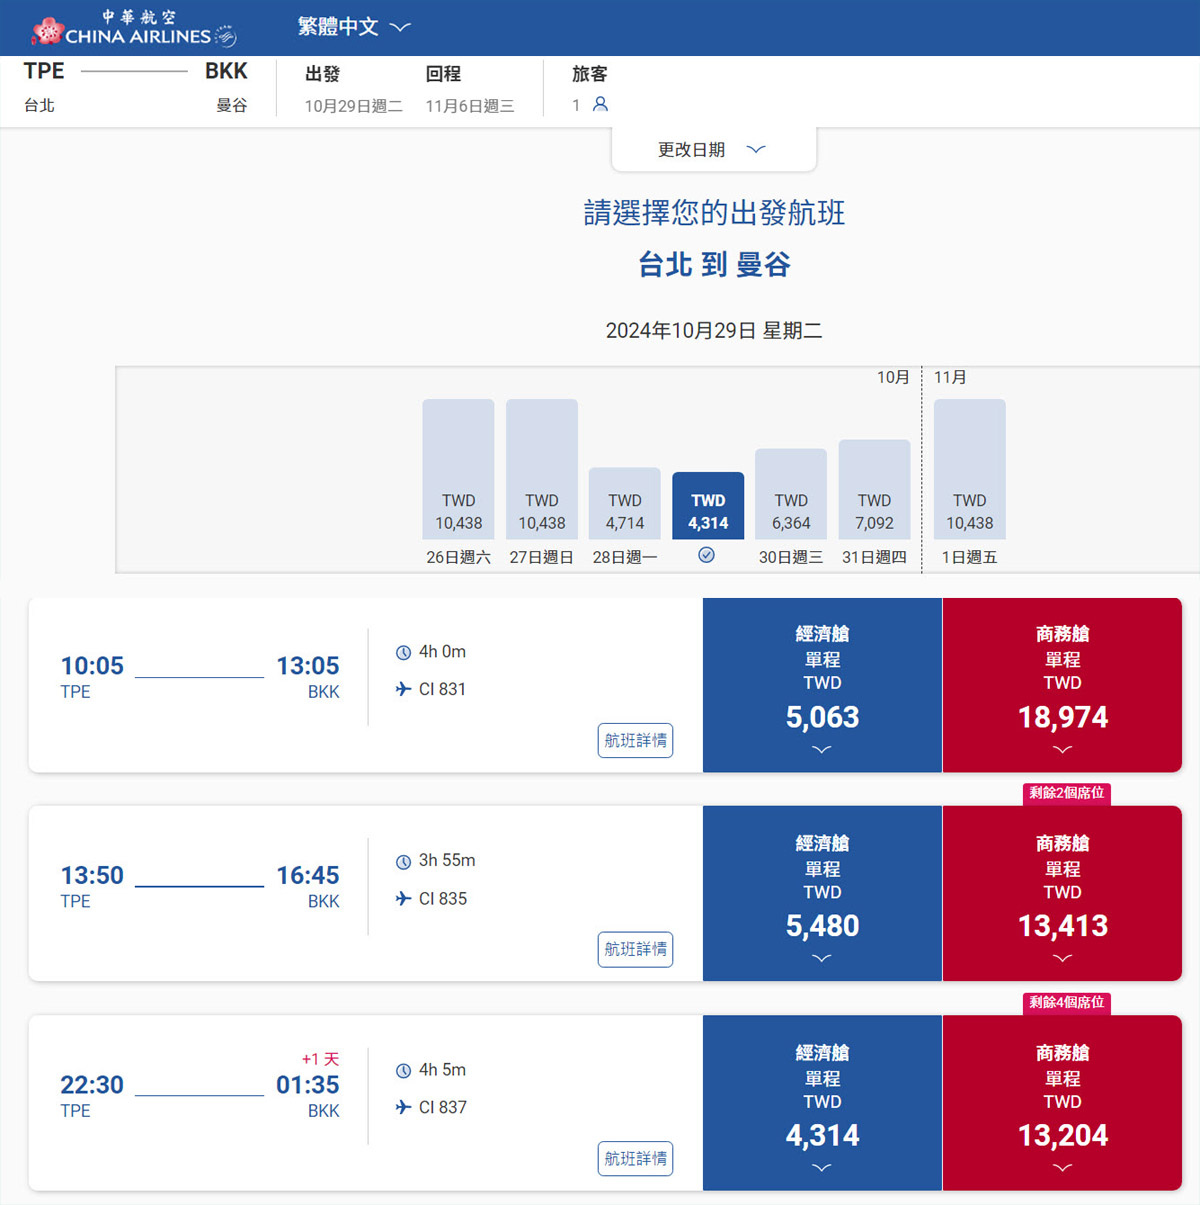Click the airplane icon beside CI 831
Viewport: 1200px width, 1205px height.
403,689
